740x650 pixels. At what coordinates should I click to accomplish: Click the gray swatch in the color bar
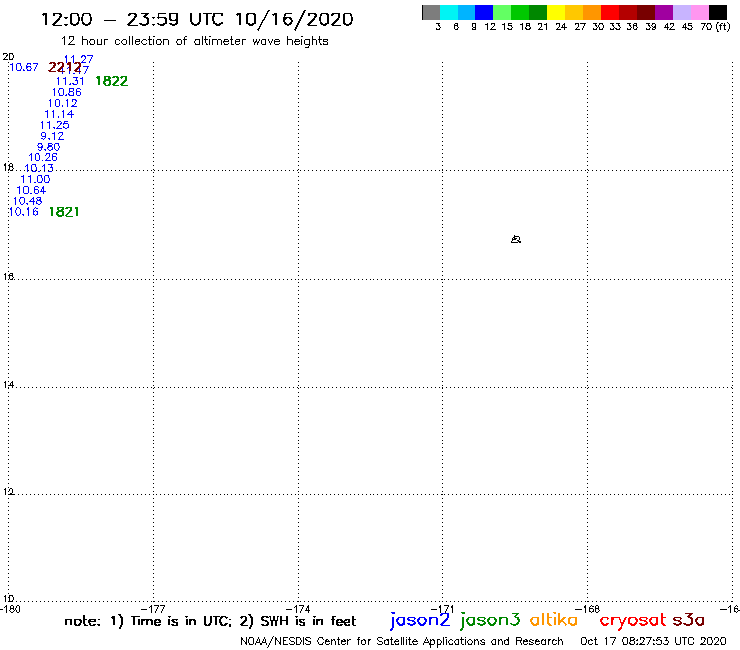click(431, 12)
